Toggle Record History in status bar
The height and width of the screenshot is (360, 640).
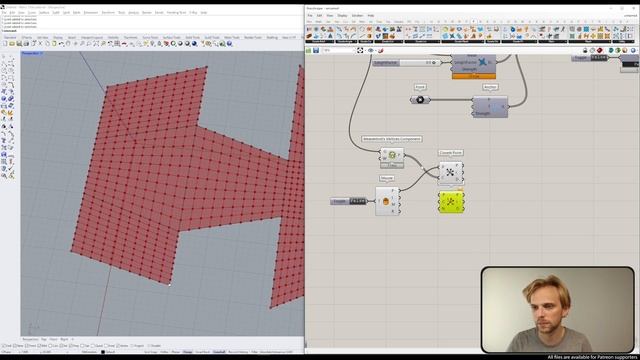coord(238,352)
